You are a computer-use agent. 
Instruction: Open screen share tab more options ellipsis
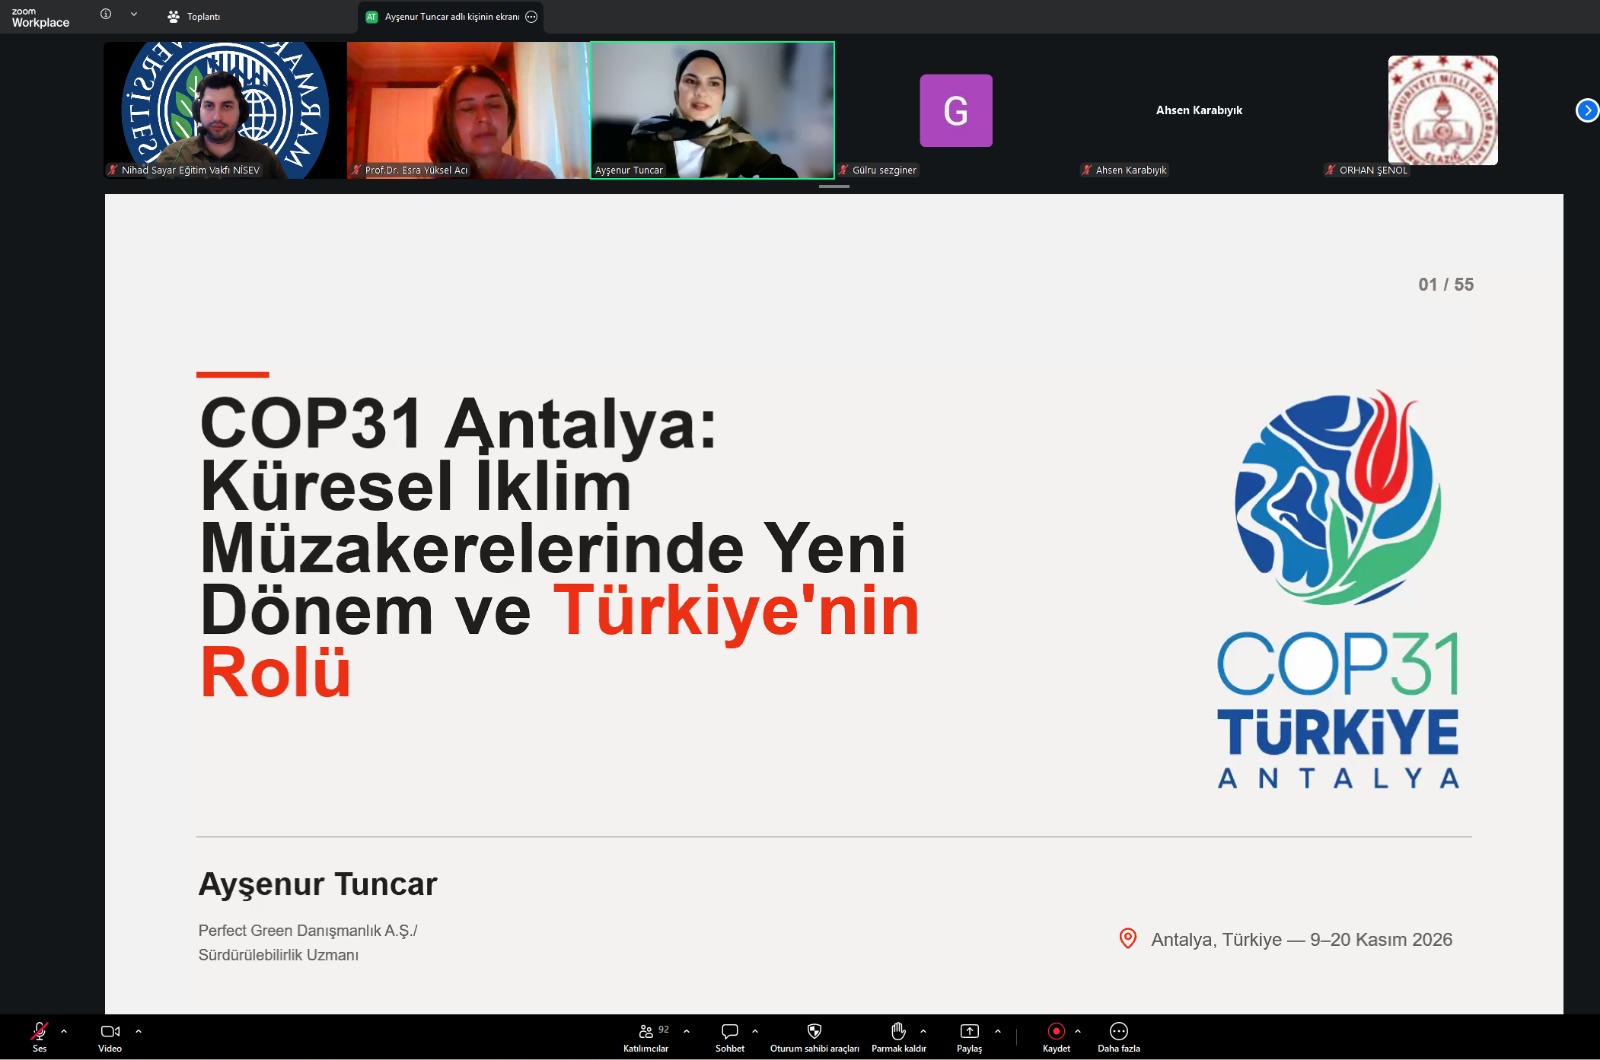(x=532, y=16)
